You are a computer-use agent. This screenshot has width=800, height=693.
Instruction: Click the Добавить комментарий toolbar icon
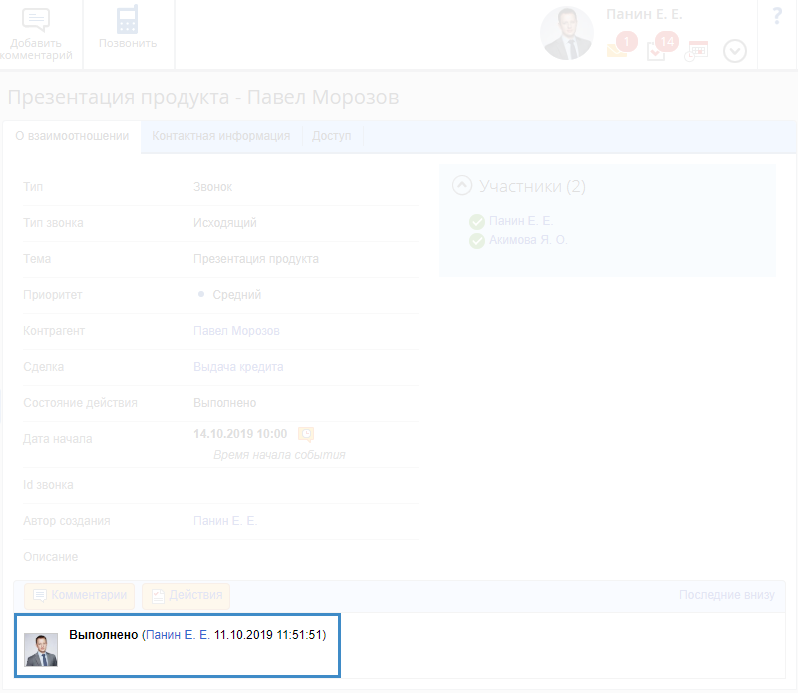(36, 22)
